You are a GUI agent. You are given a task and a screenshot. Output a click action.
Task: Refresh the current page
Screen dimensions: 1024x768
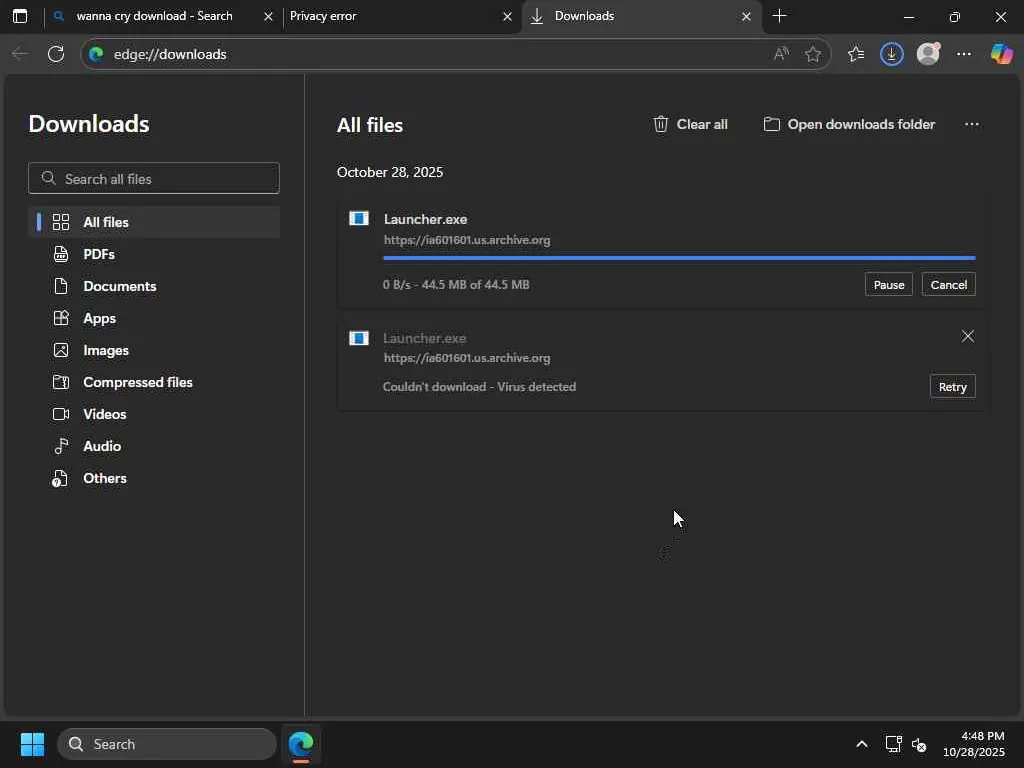[56, 54]
